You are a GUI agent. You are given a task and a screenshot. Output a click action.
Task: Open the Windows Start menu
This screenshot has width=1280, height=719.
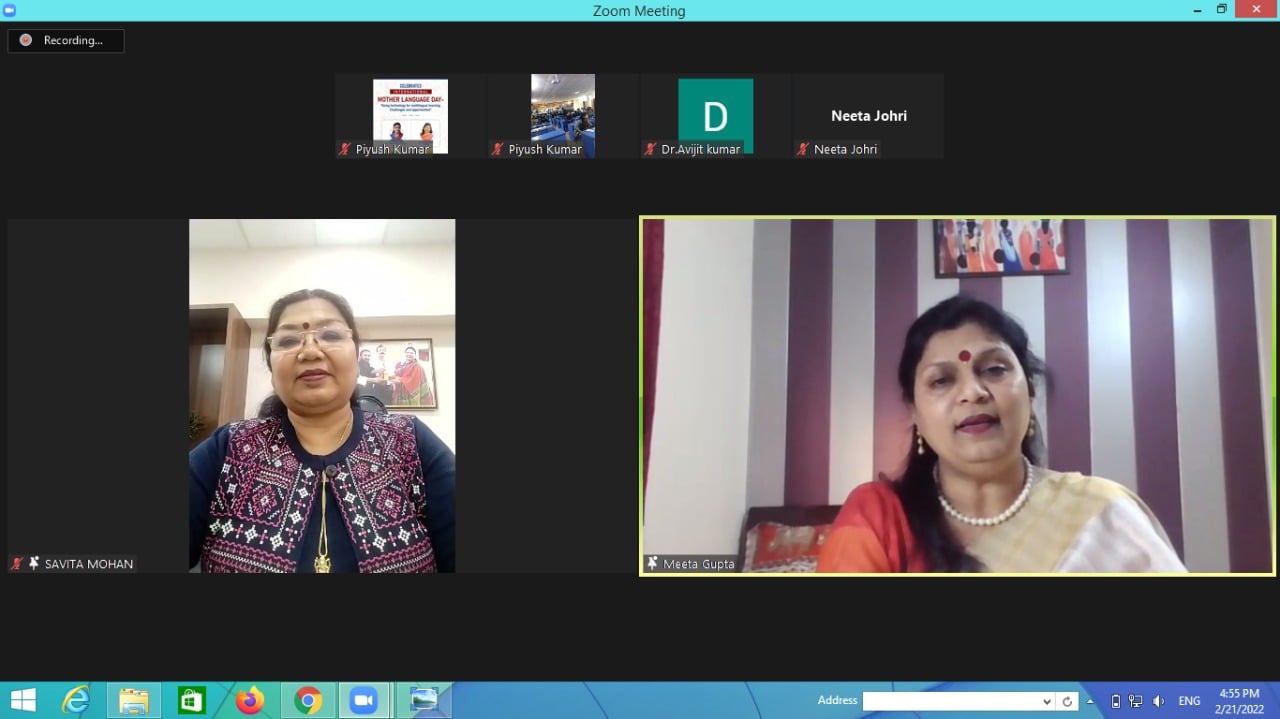[x=22, y=700]
